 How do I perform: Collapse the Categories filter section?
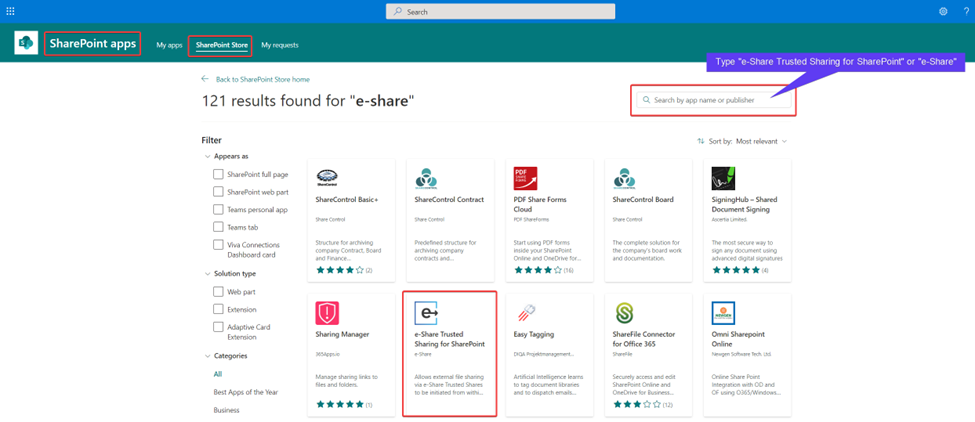(x=207, y=356)
